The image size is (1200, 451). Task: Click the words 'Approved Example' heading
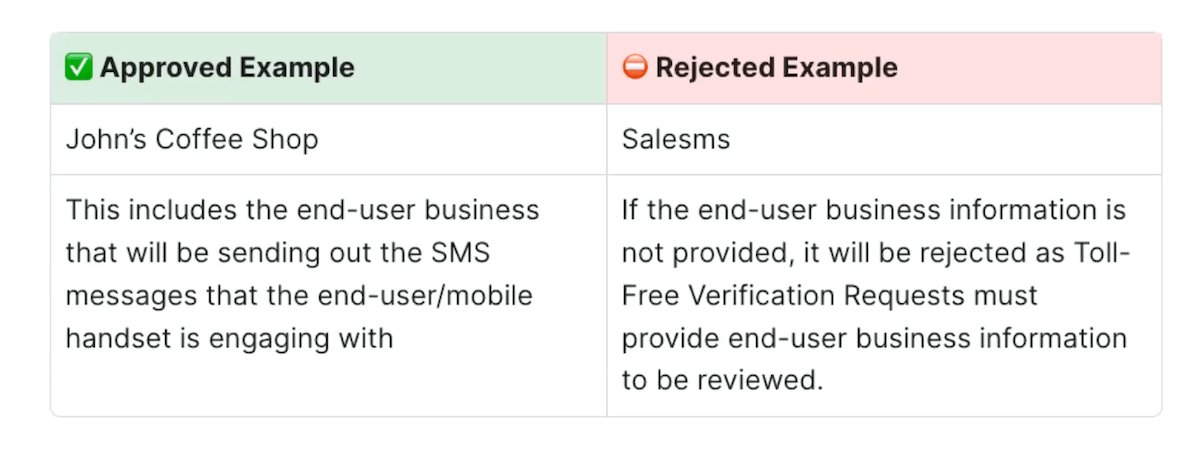[227, 68]
